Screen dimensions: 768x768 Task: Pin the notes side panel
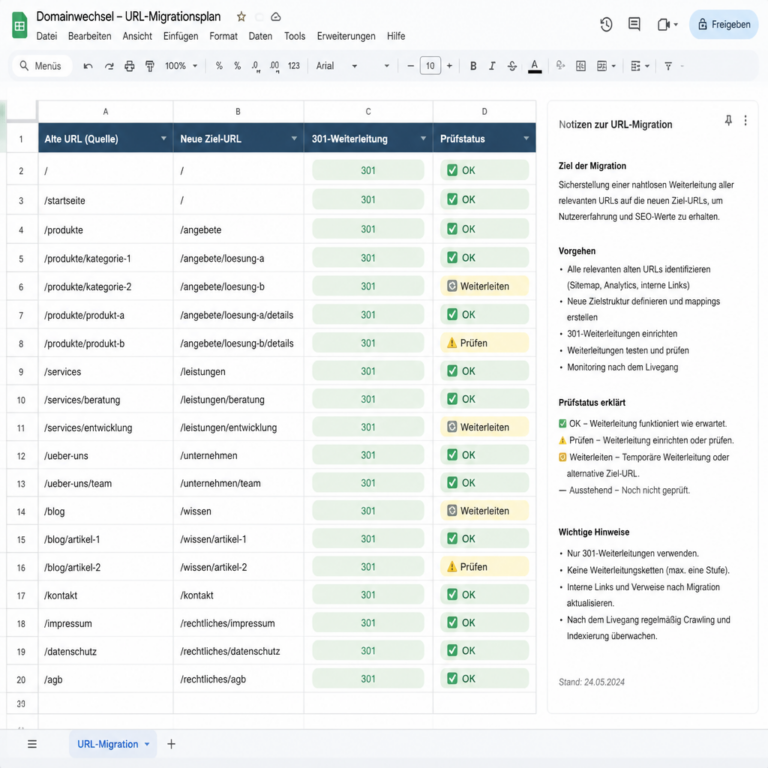point(728,120)
